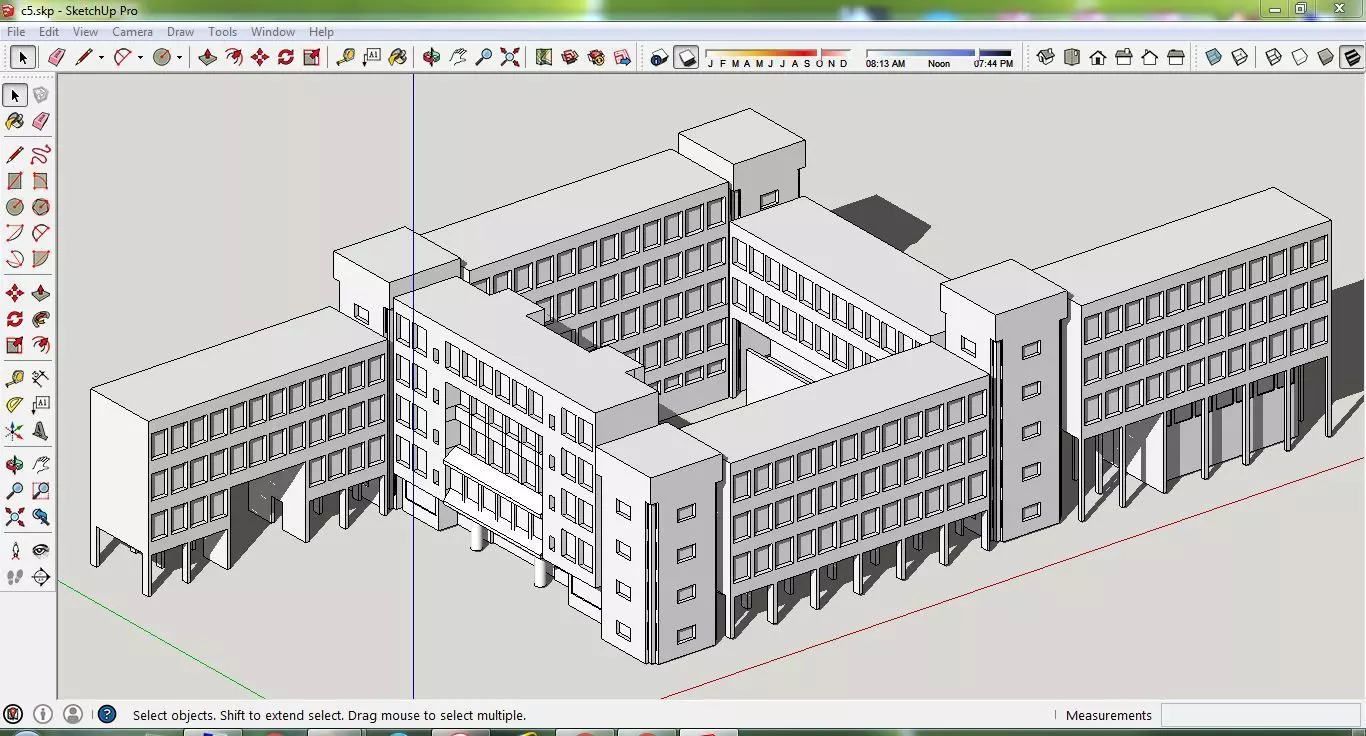Activate Orbit tool in the top toolbar
The image size is (1366, 736).
[432, 57]
